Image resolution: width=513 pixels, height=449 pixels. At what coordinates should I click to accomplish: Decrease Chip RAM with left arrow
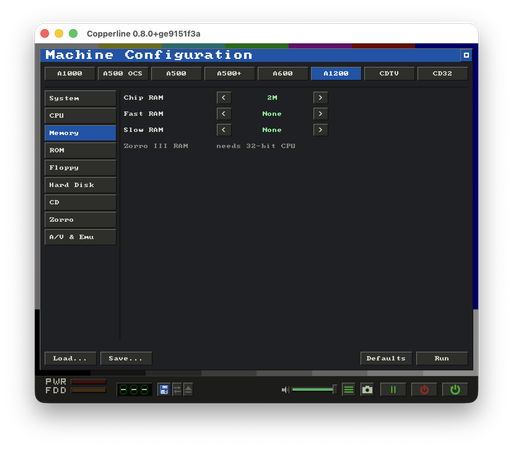click(x=224, y=98)
